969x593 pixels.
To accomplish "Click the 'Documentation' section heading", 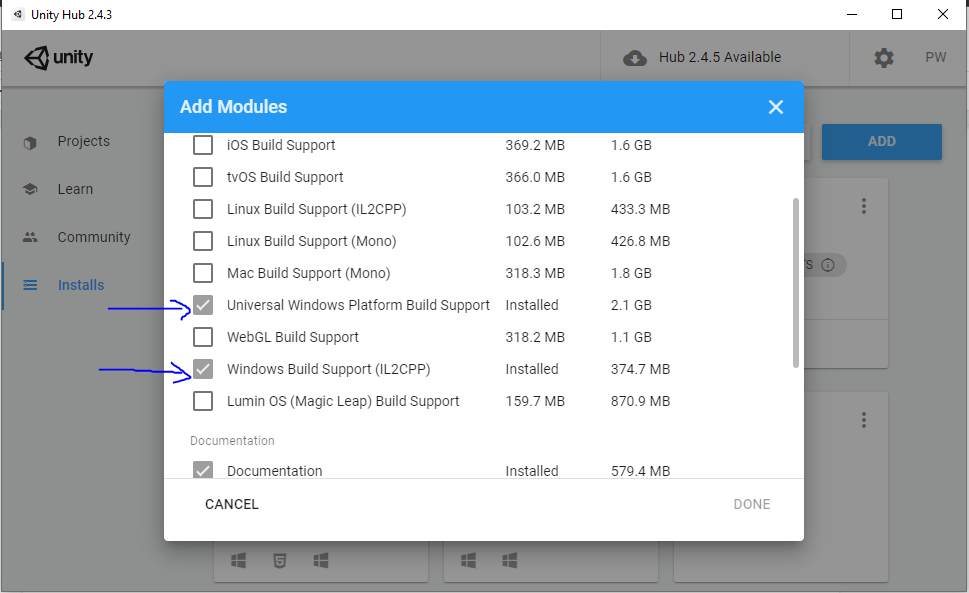I will tap(232, 440).
